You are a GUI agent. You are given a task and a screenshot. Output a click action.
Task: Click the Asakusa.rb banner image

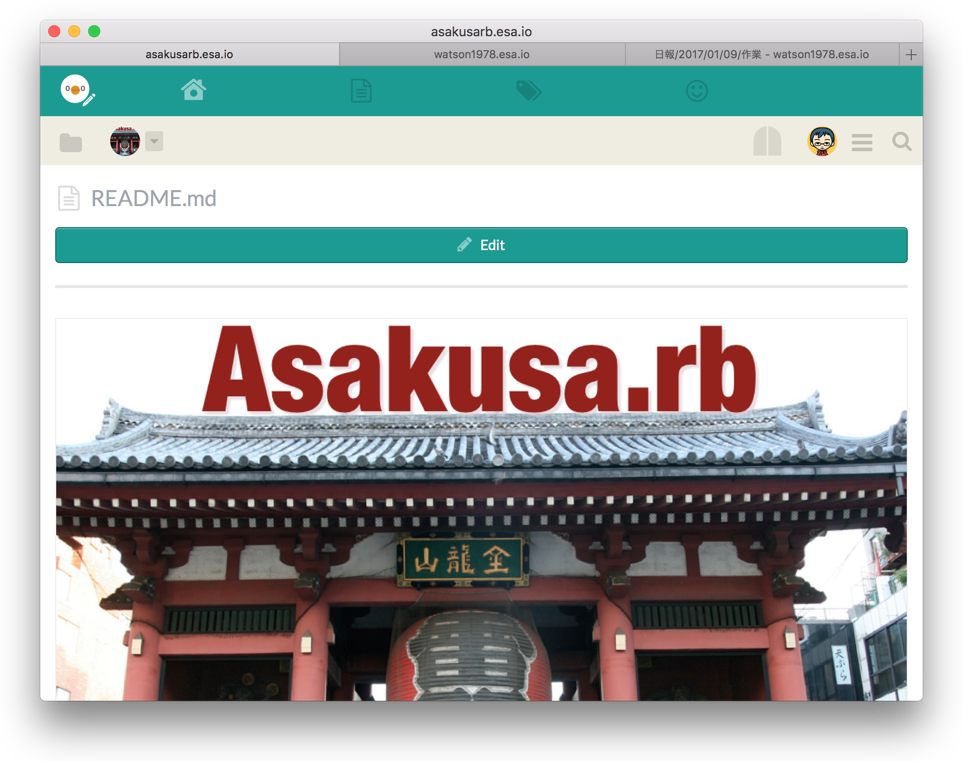tap(482, 509)
